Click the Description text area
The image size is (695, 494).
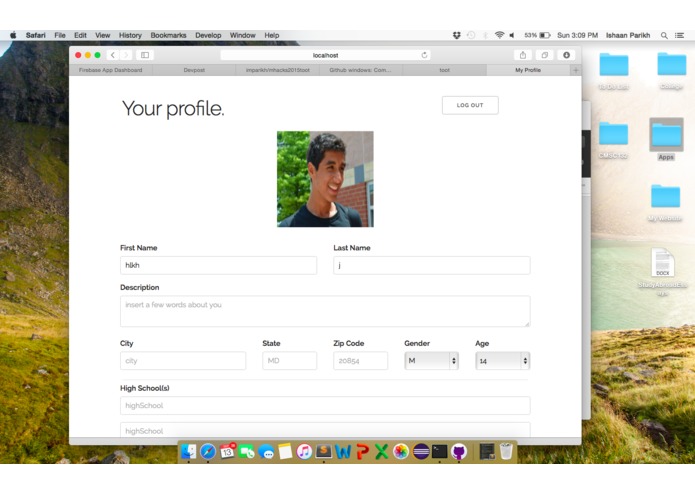tap(325, 311)
